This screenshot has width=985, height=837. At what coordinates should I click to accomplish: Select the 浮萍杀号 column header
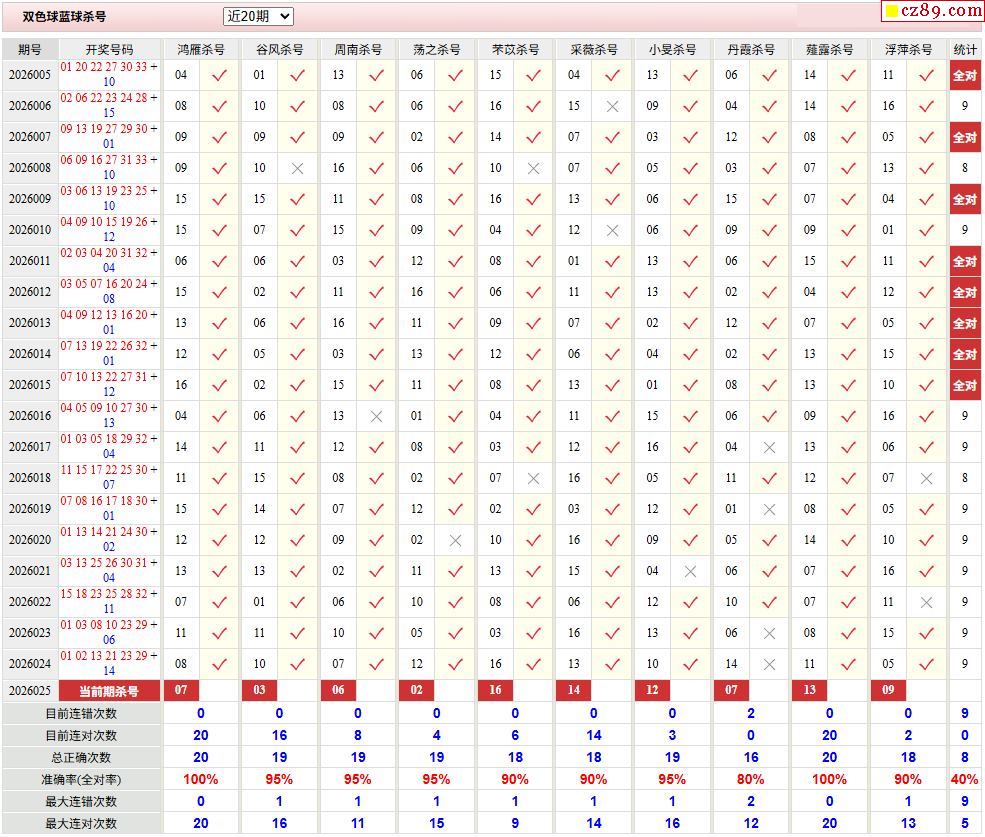(x=907, y=49)
